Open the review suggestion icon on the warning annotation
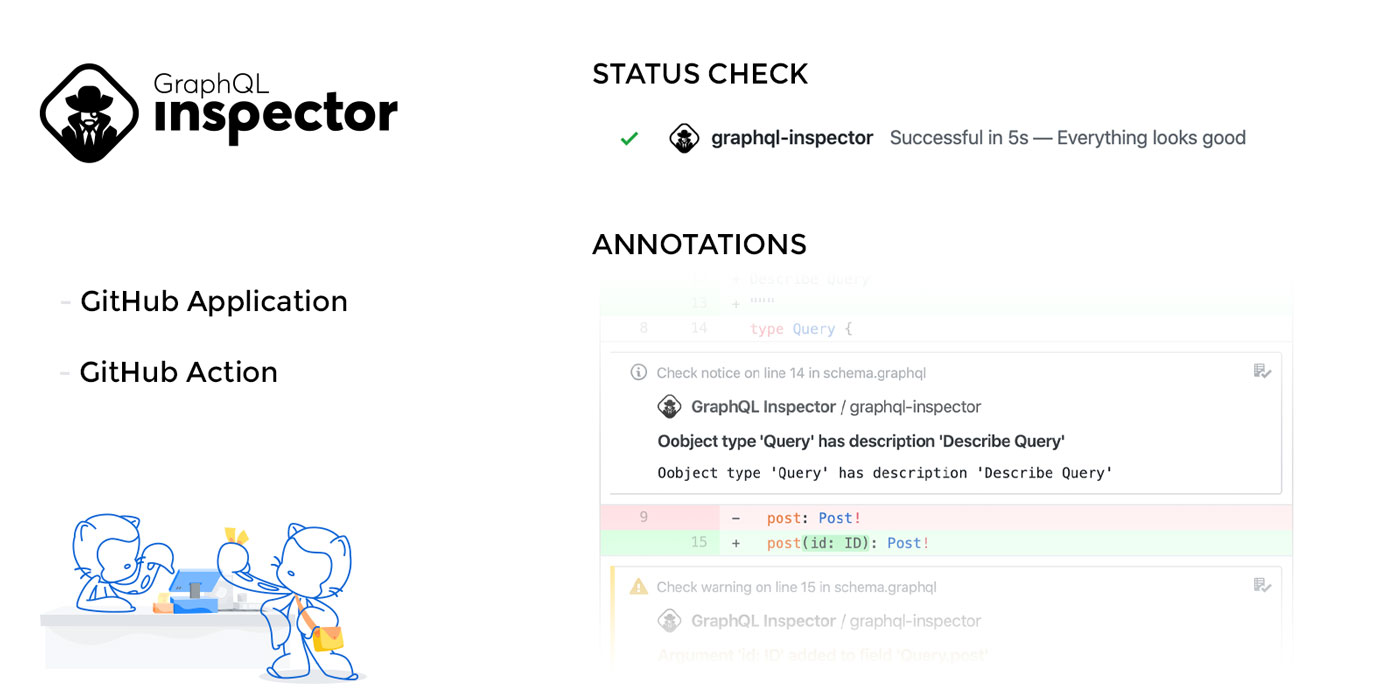Image resolution: width=1400 pixels, height=700 pixels. tap(1262, 585)
